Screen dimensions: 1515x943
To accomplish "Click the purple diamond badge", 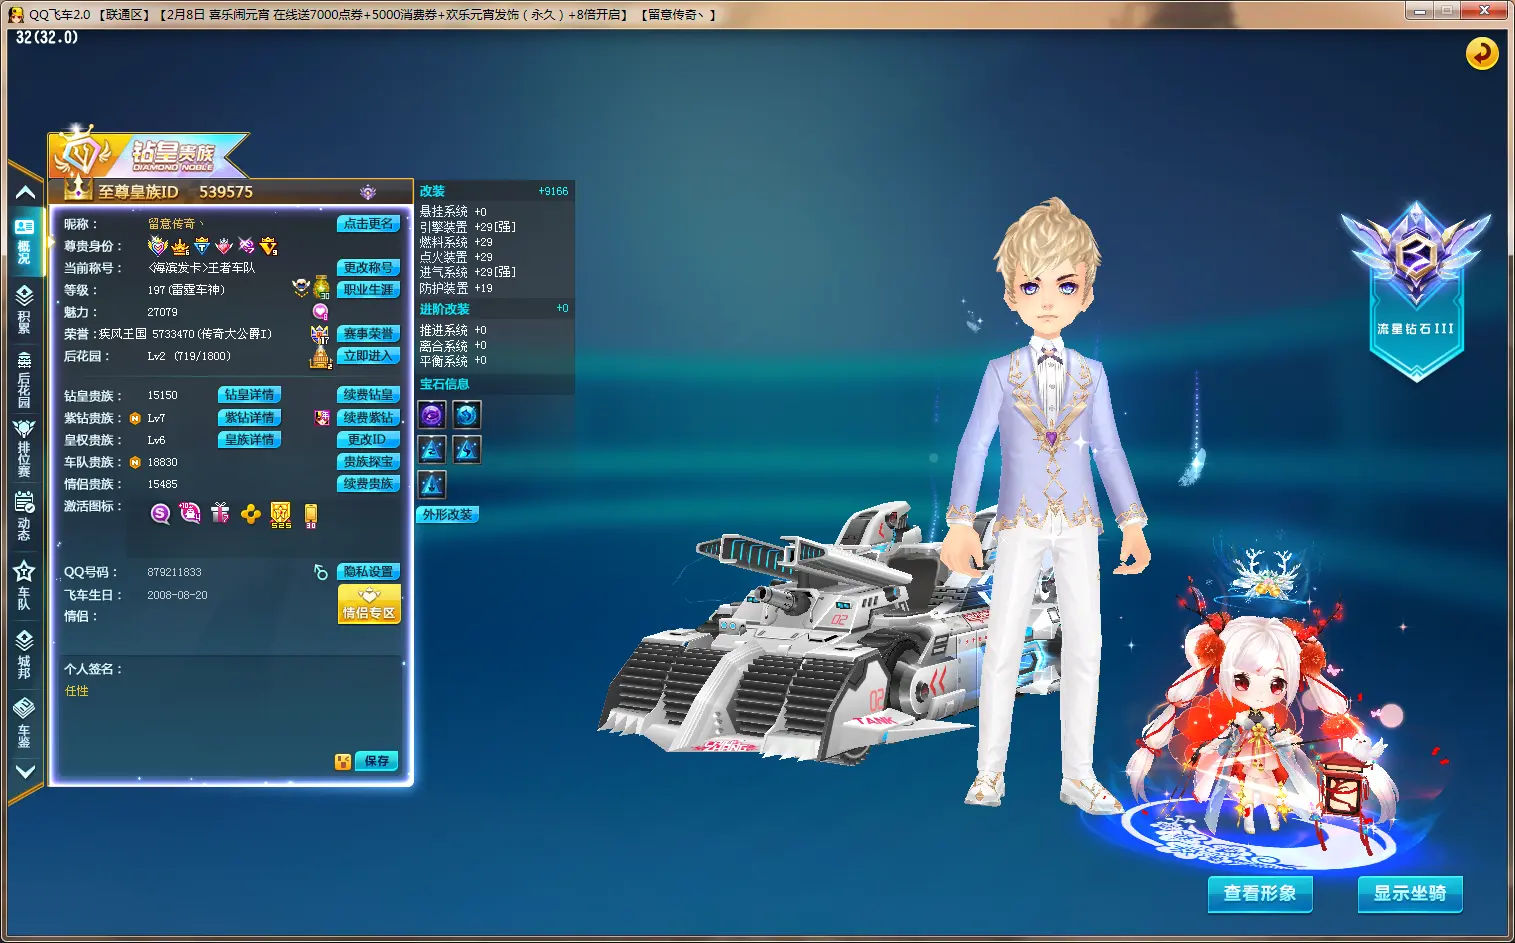I will (246, 246).
